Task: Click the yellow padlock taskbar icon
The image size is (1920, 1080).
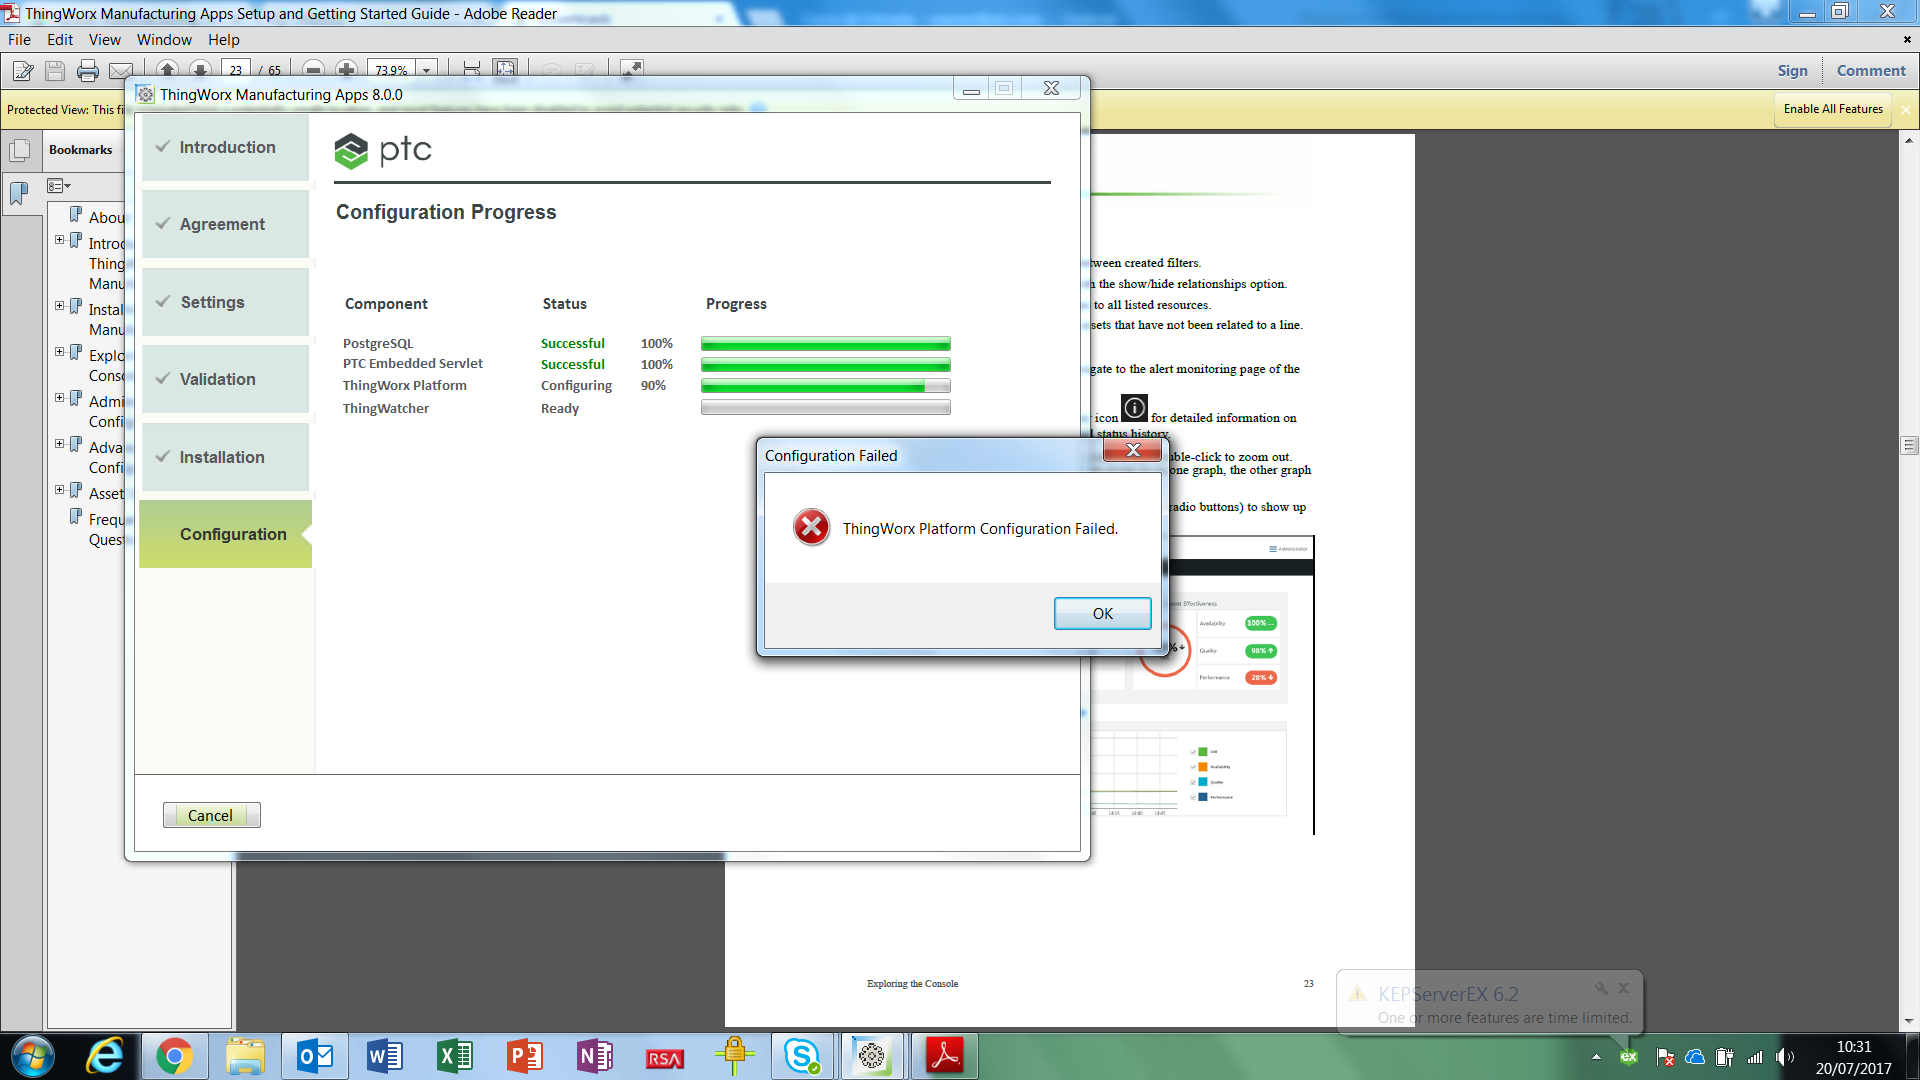Action: (x=734, y=1056)
